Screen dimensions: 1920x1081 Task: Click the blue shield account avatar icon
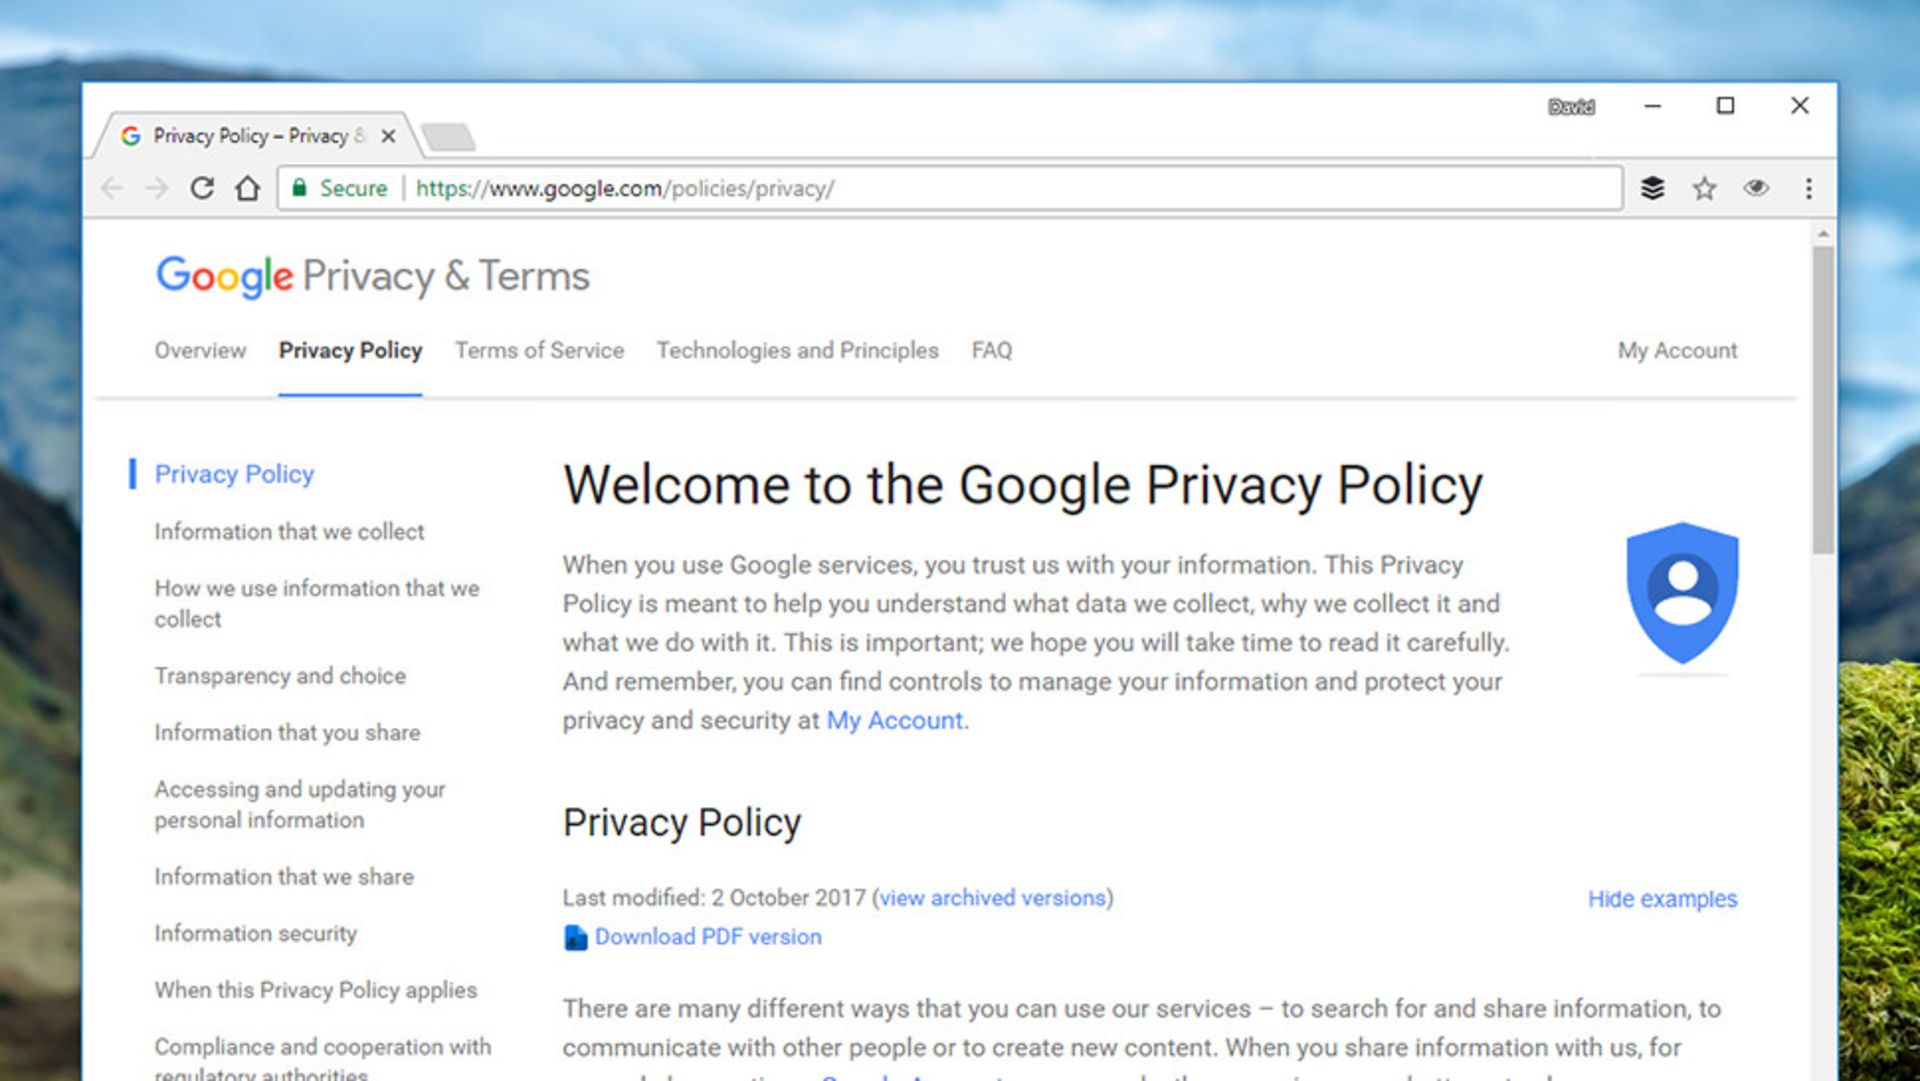pyautogui.click(x=1682, y=594)
